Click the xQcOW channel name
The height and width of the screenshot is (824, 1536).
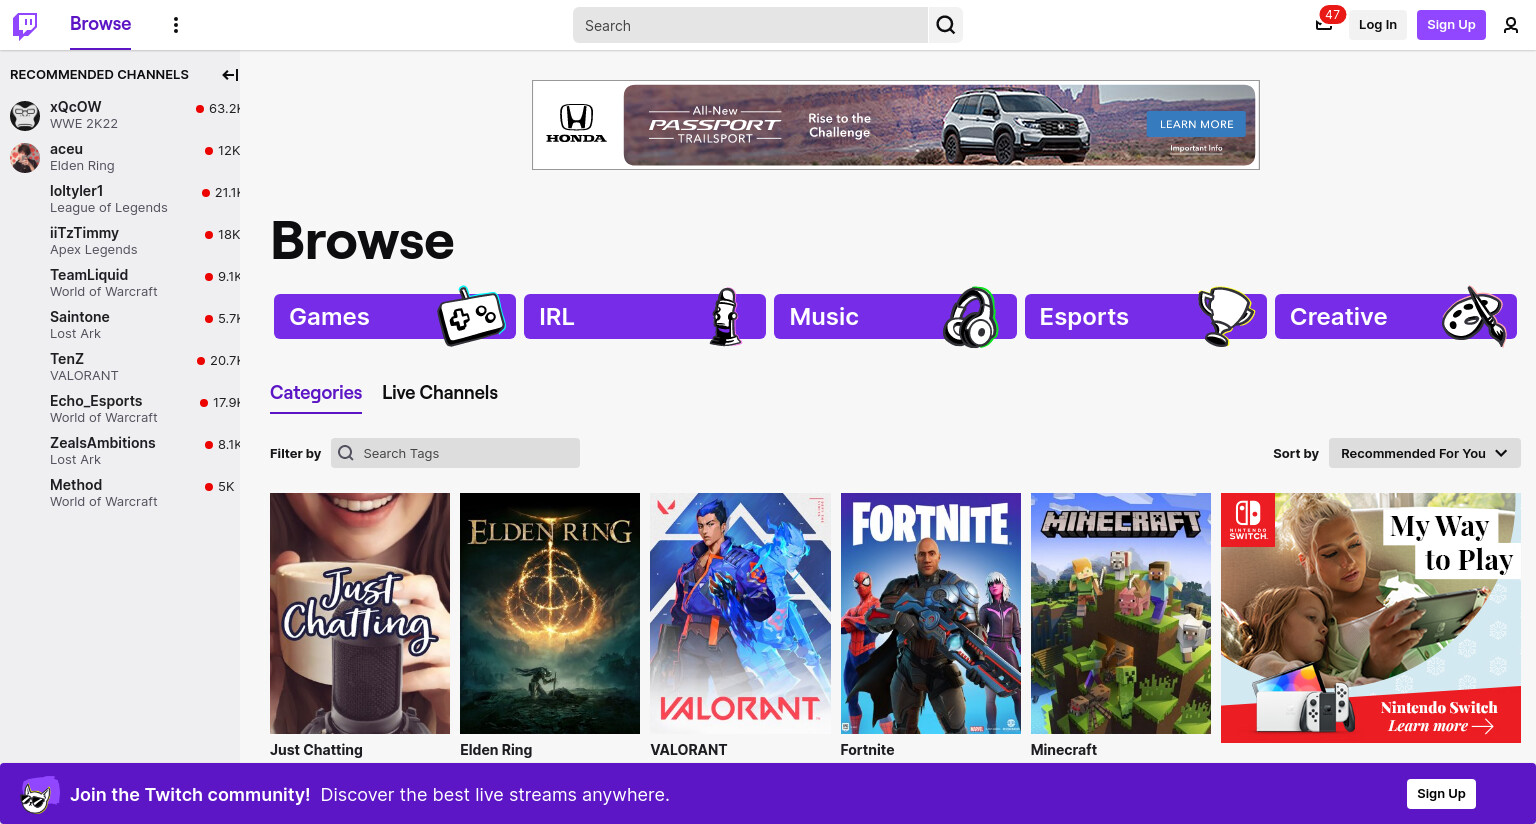point(76,107)
